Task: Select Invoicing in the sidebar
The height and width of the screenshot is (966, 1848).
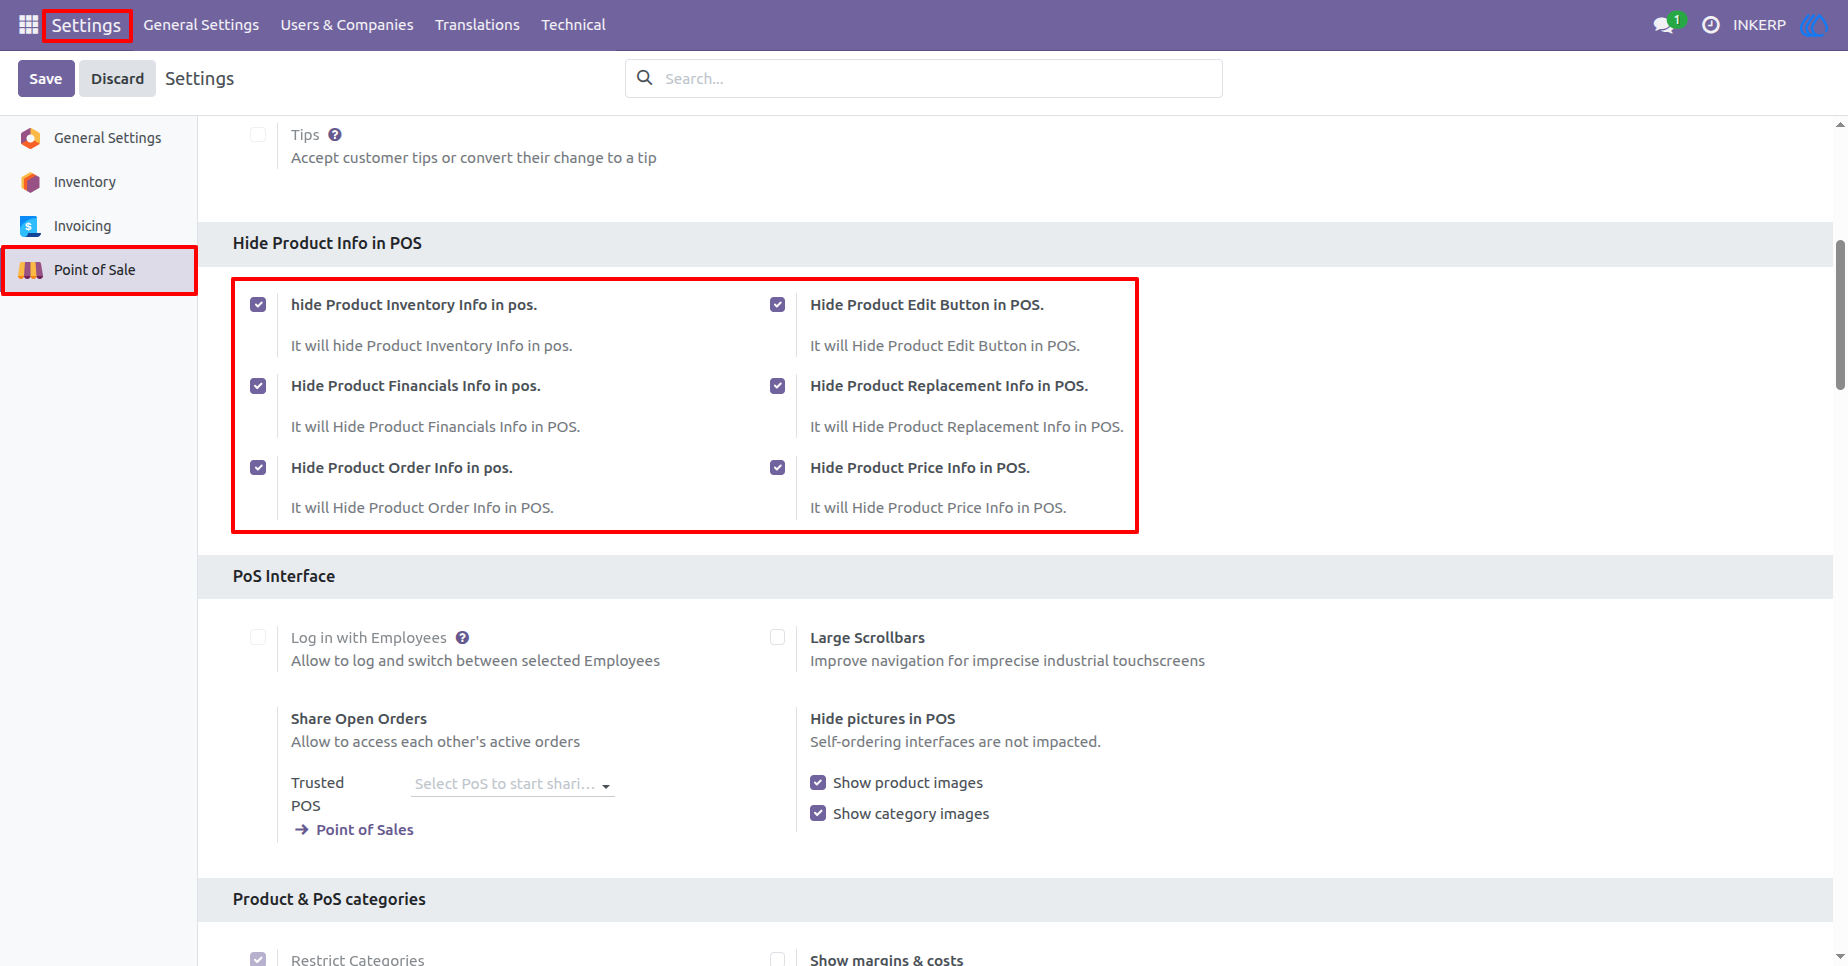Action: (x=99, y=226)
